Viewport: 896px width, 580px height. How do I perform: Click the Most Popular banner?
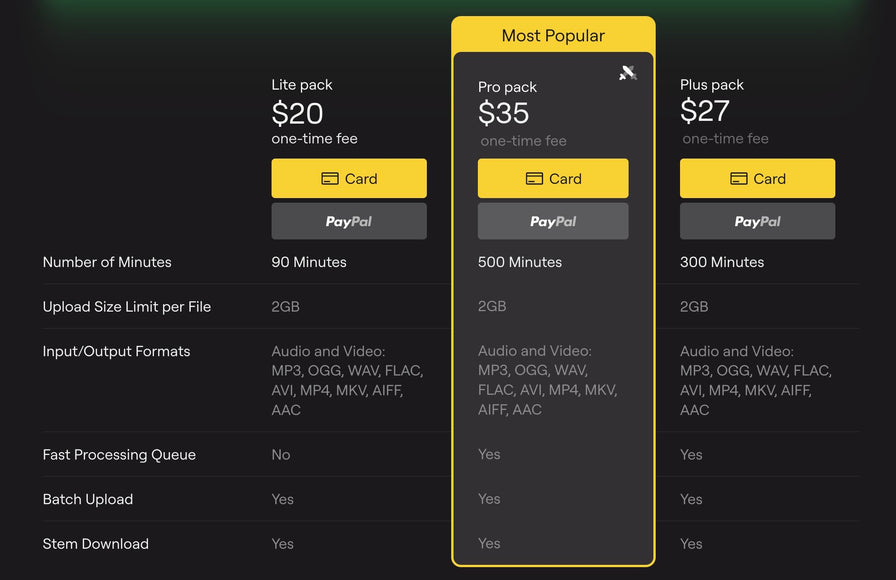click(x=553, y=36)
